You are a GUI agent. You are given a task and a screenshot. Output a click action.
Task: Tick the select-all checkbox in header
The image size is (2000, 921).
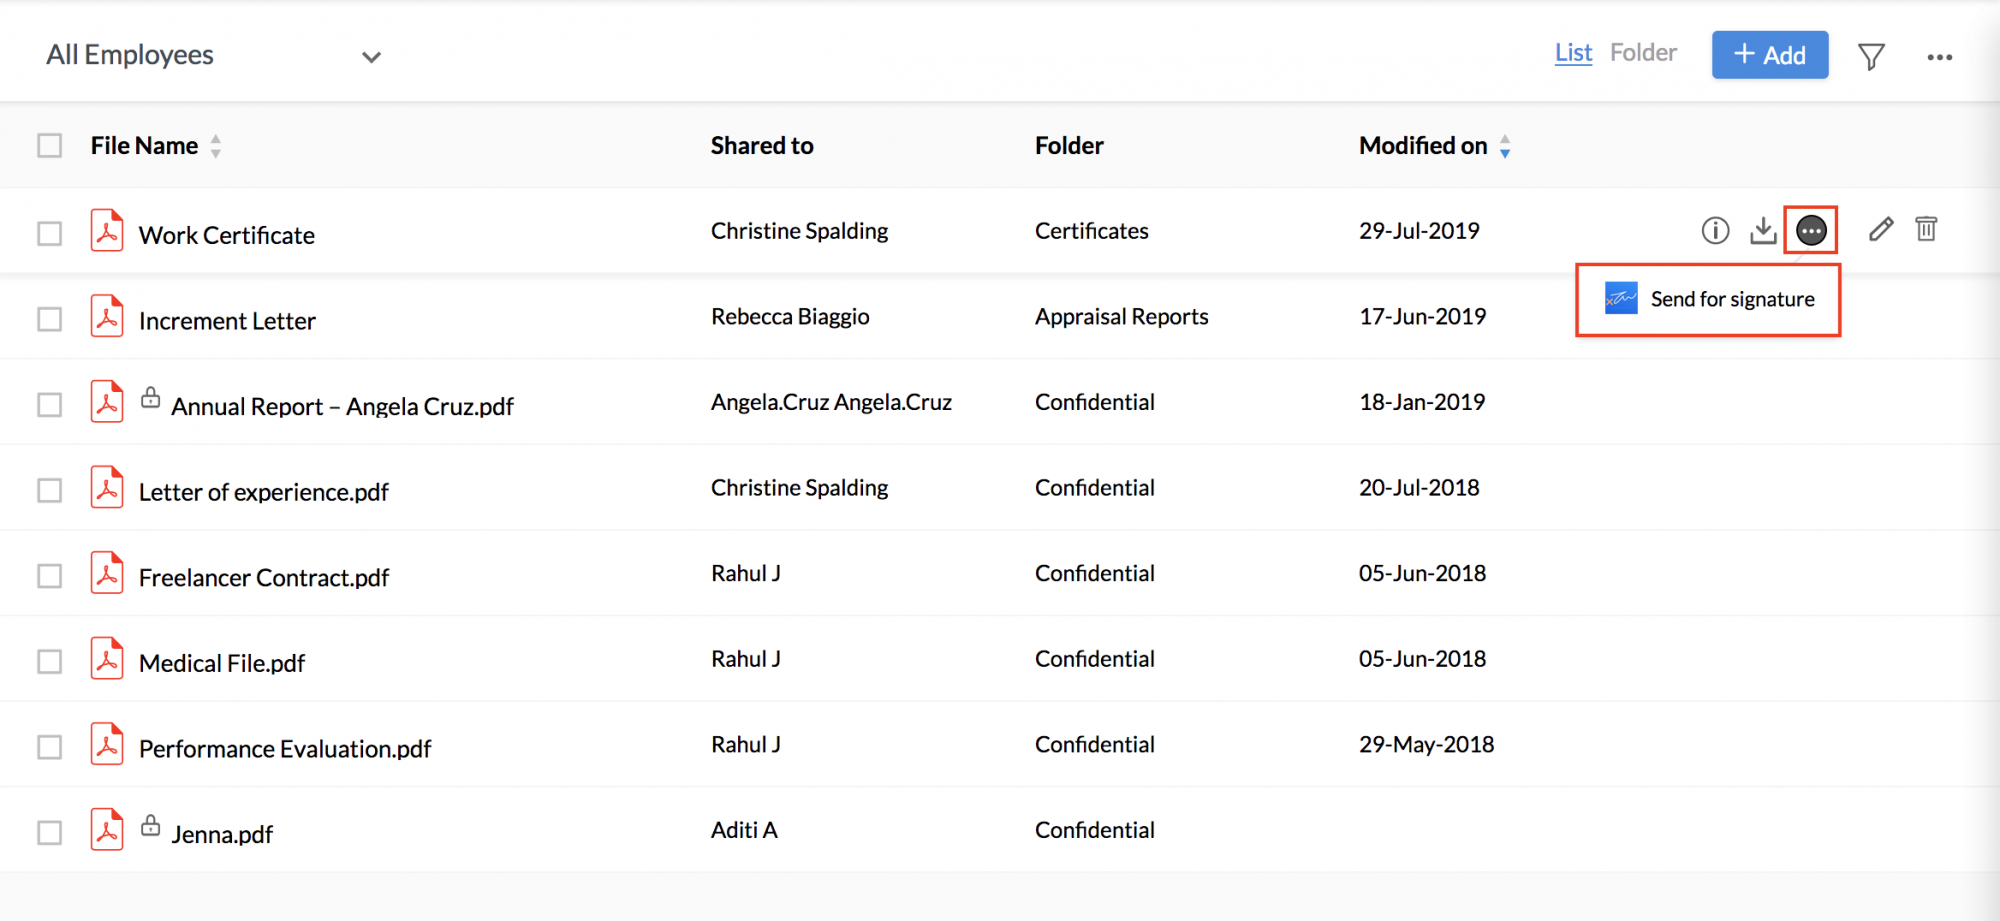(50, 146)
